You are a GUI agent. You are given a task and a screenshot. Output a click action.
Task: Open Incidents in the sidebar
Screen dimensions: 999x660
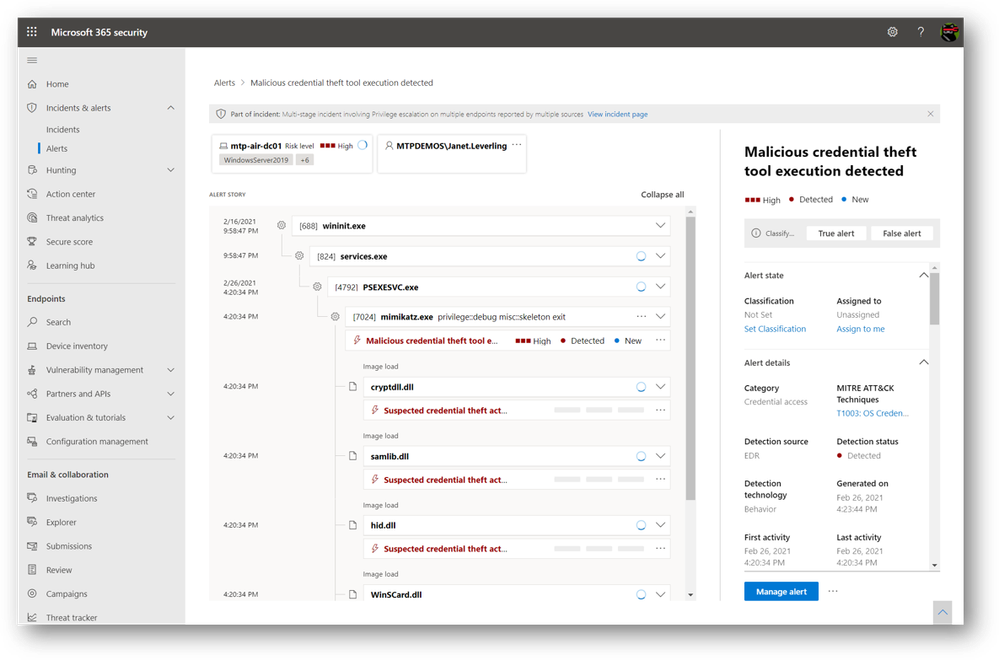[x=62, y=129]
